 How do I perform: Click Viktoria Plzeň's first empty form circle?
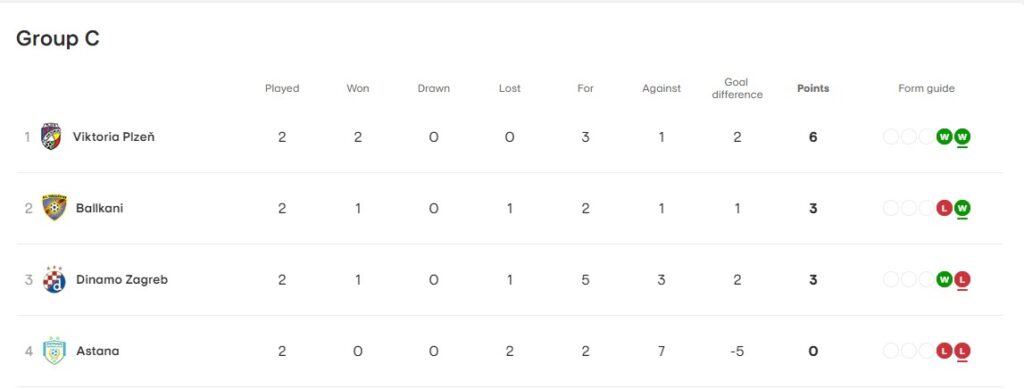coord(890,137)
